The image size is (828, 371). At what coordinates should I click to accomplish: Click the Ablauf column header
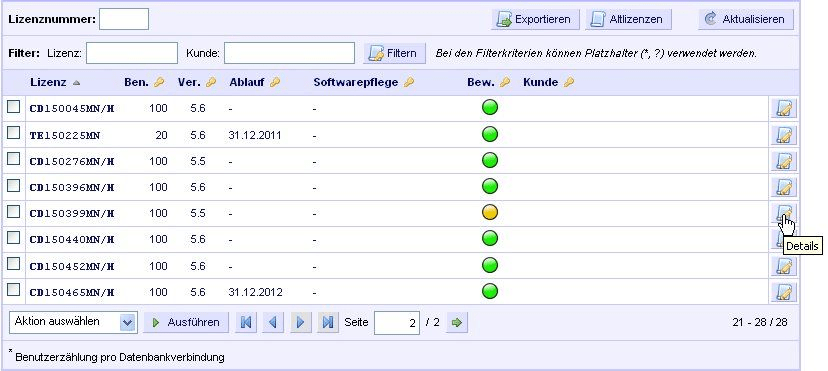click(x=247, y=82)
